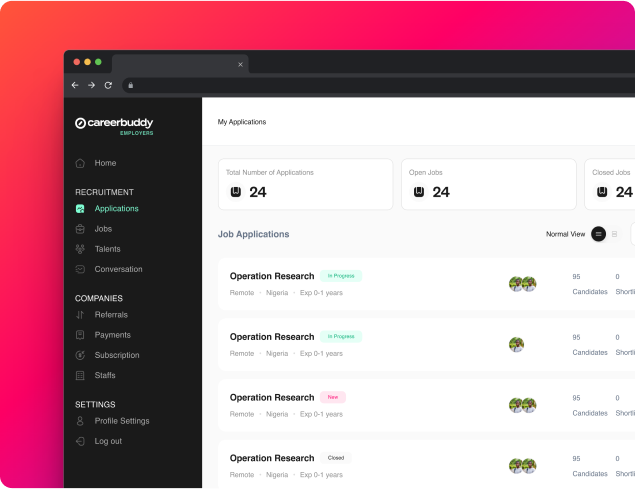Click the second In Progress status badge
This screenshot has height=489, width=635.
click(341, 337)
